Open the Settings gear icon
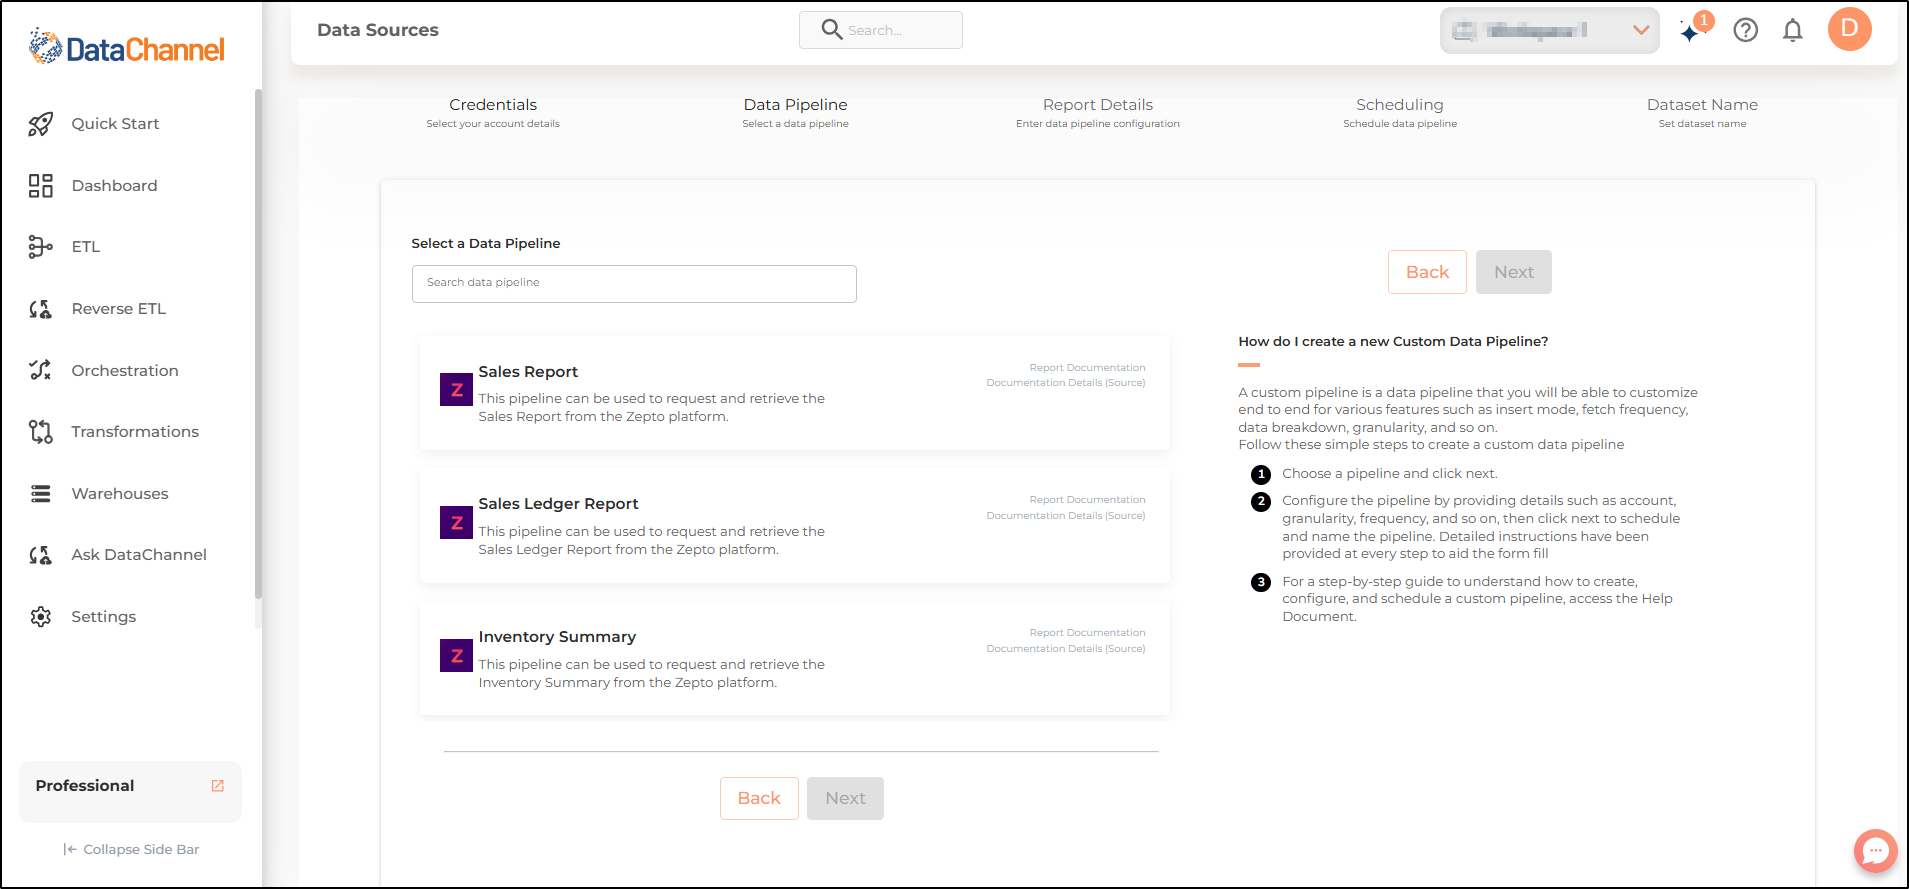Screen dimensions: 1909x889 [40, 617]
